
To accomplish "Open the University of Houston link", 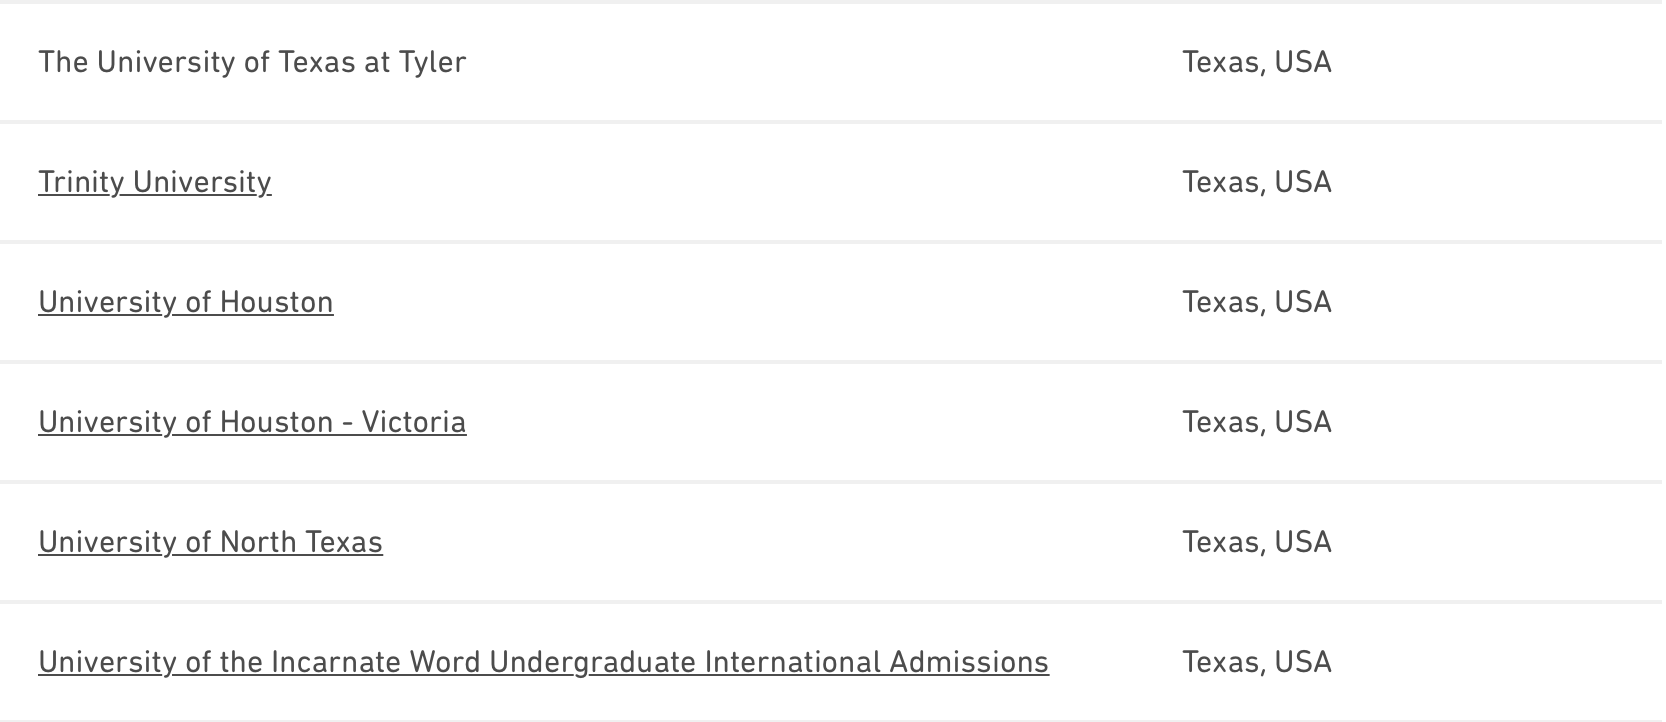I will click(186, 302).
